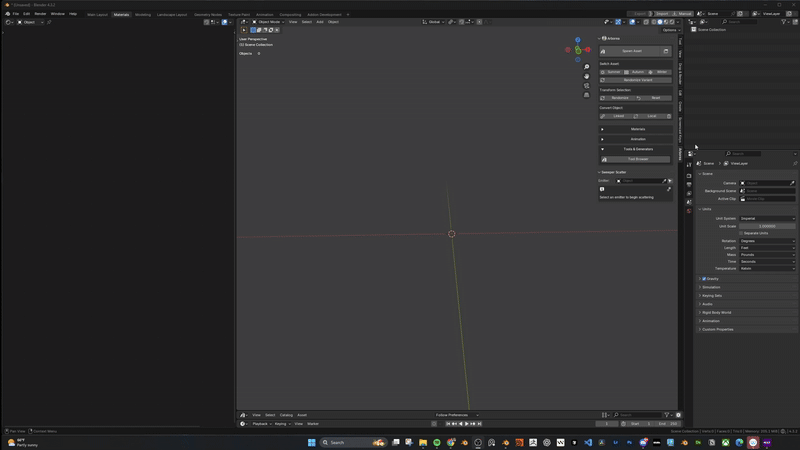This screenshot has height=450, width=800.
Task: Click the Camera object field in Scene properties
Action: [767, 183]
